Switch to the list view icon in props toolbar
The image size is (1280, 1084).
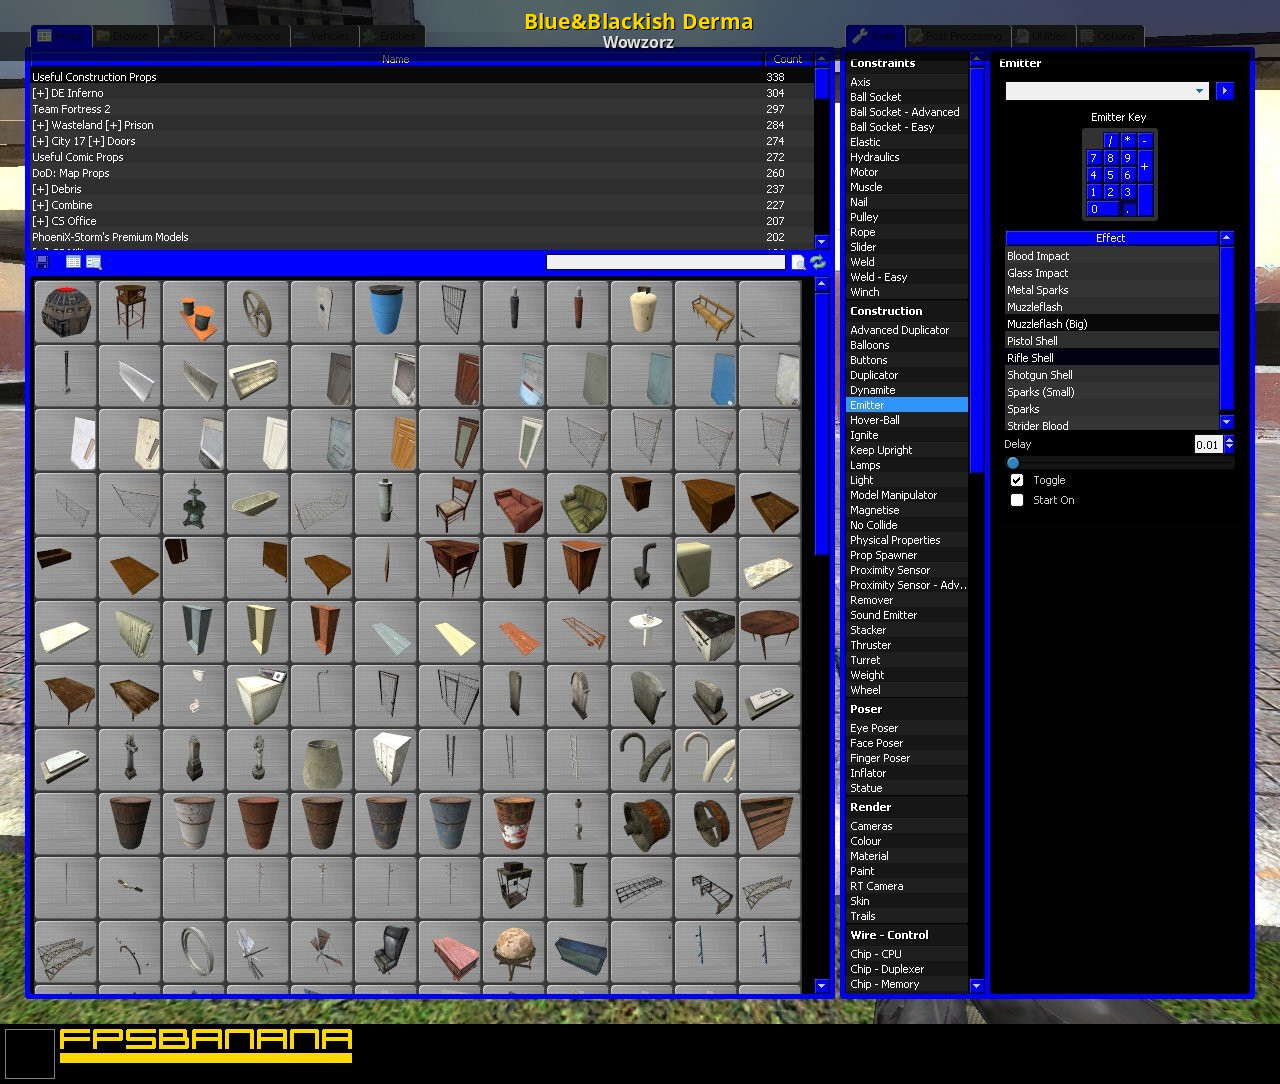click(73, 262)
